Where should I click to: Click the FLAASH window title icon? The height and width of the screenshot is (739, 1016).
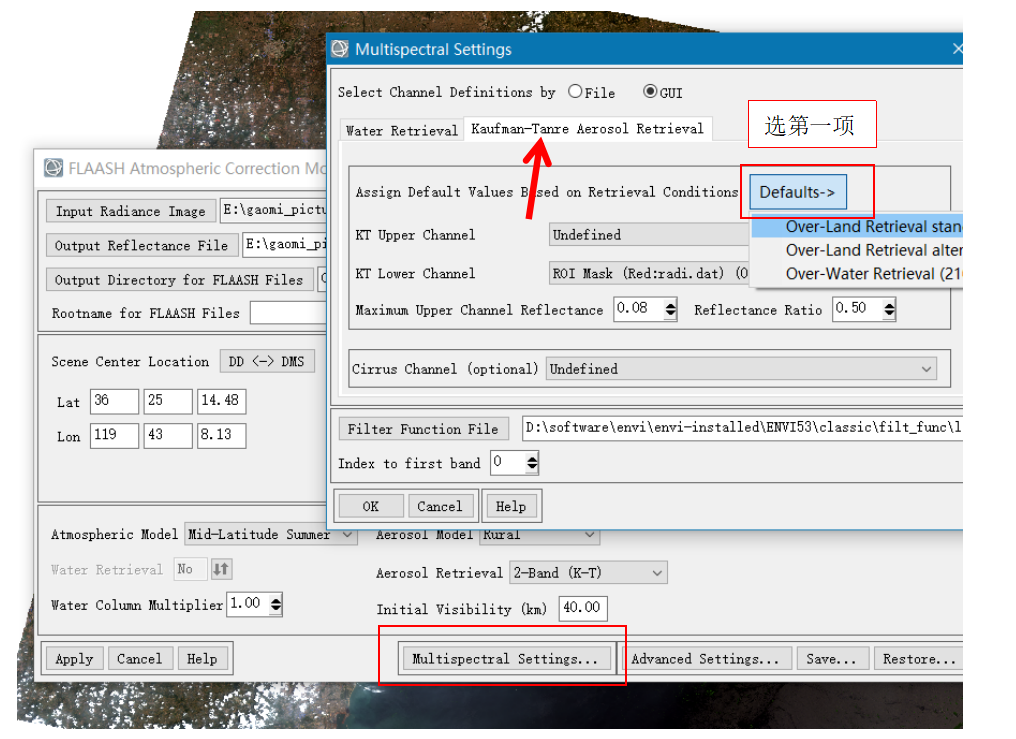point(54,168)
